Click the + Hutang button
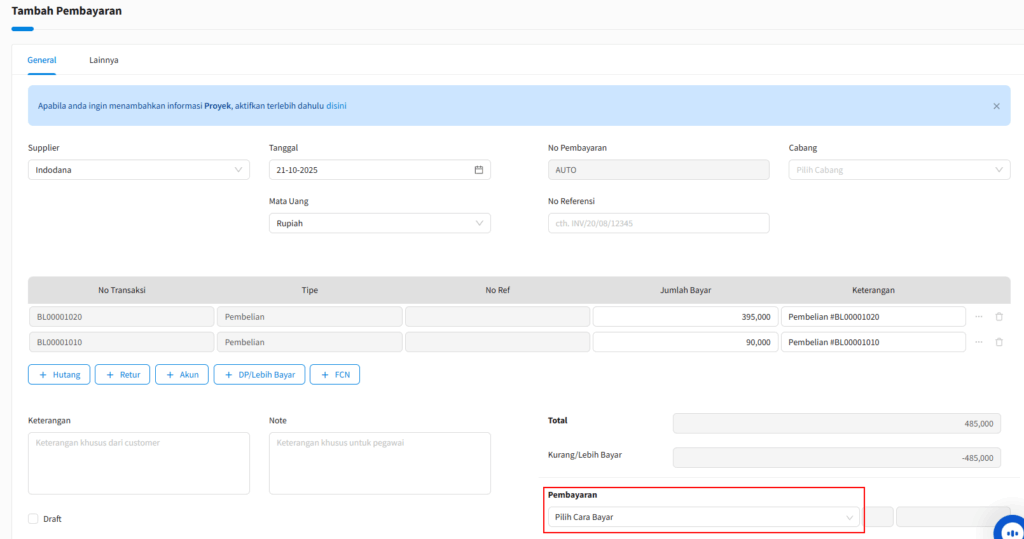Image resolution: width=1024 pixels, height=539 pixels. [x=59, y=375]
